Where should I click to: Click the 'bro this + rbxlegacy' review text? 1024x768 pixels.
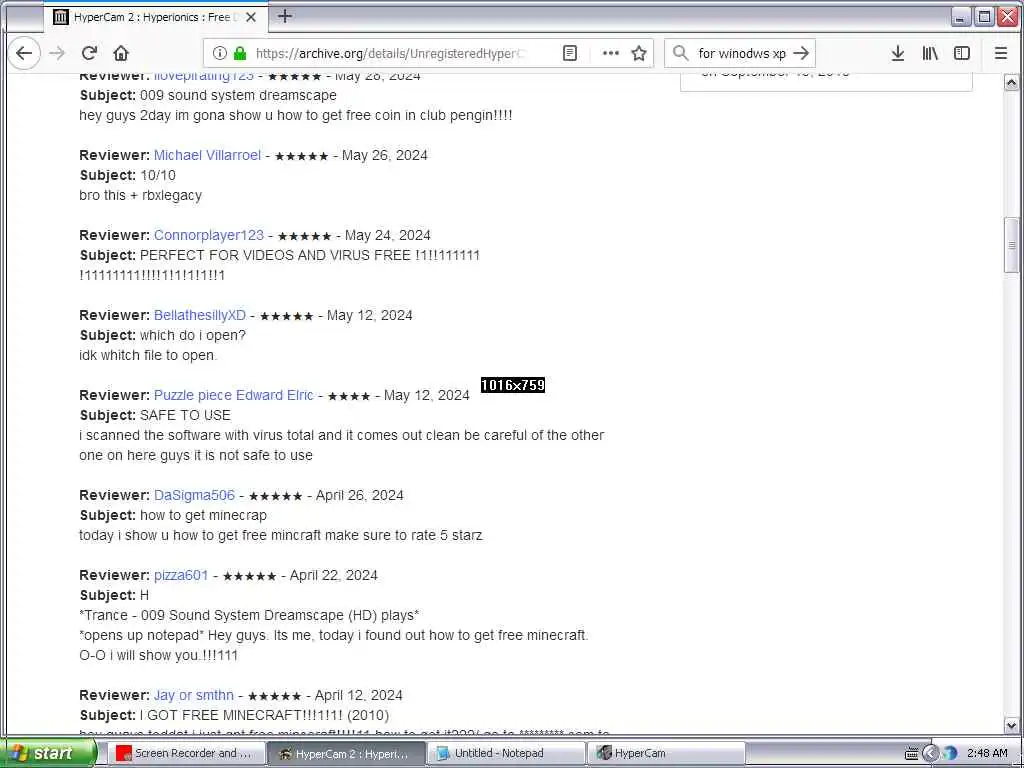click(x=140, y=195)
